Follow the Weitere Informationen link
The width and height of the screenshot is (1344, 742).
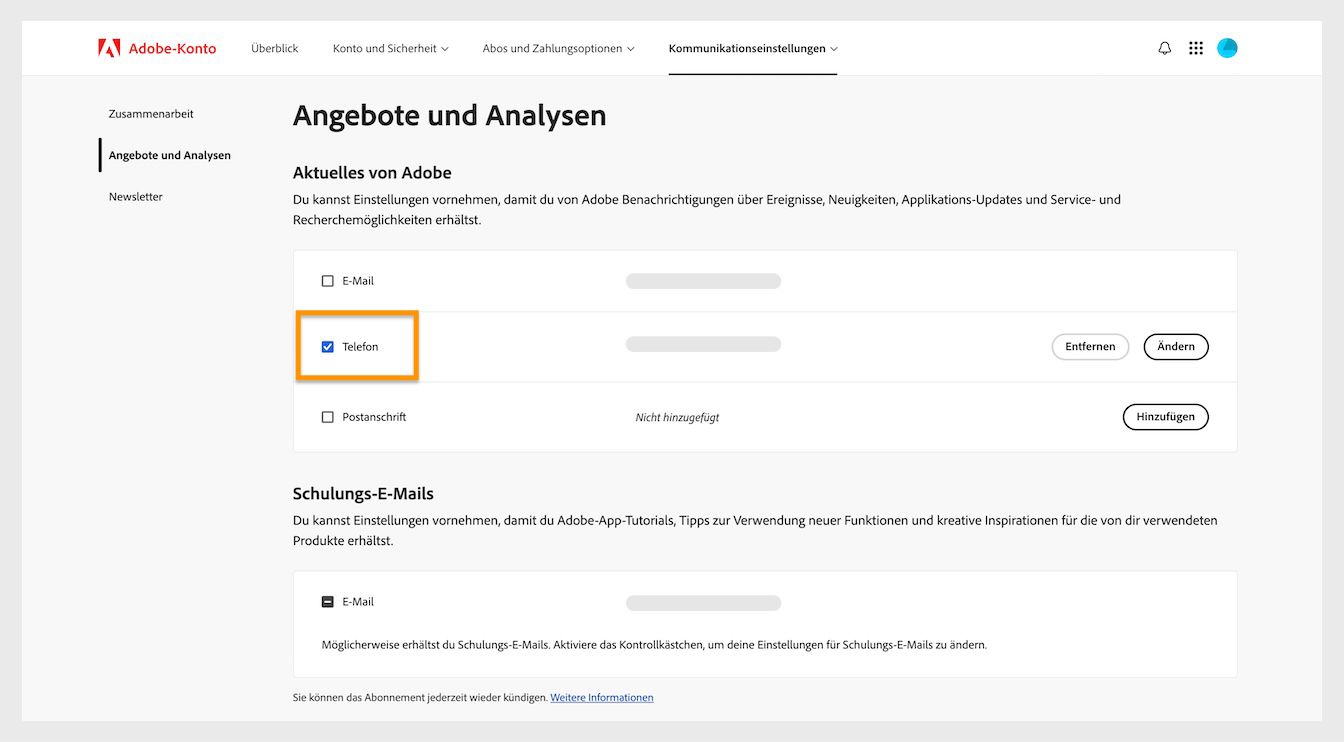pyautogui.click(x=602, y=698)
